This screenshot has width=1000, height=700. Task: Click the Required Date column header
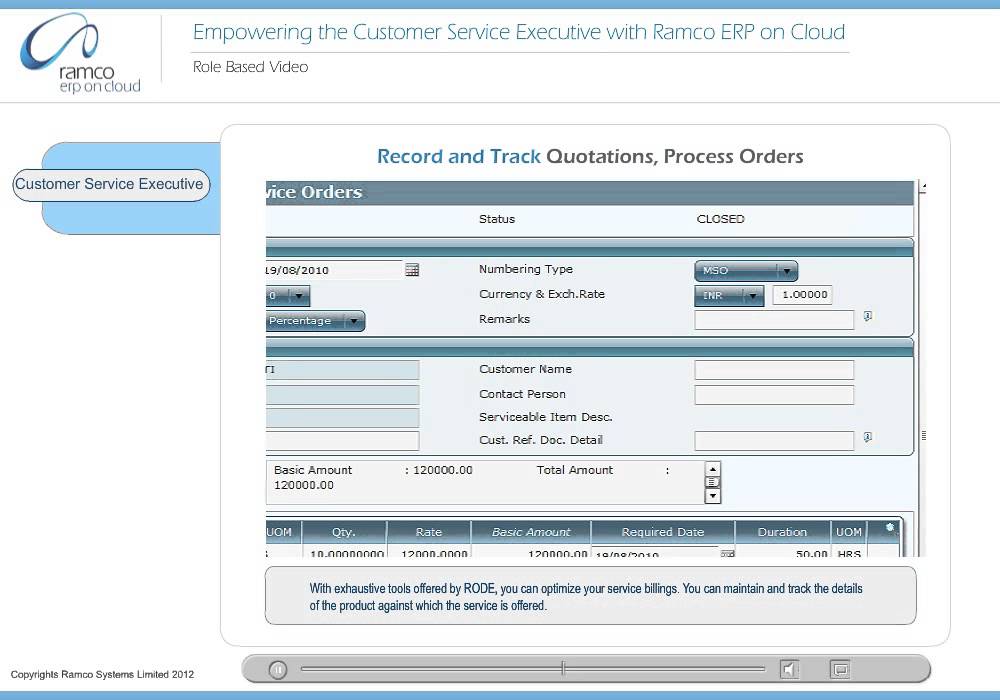coord(663,532)
